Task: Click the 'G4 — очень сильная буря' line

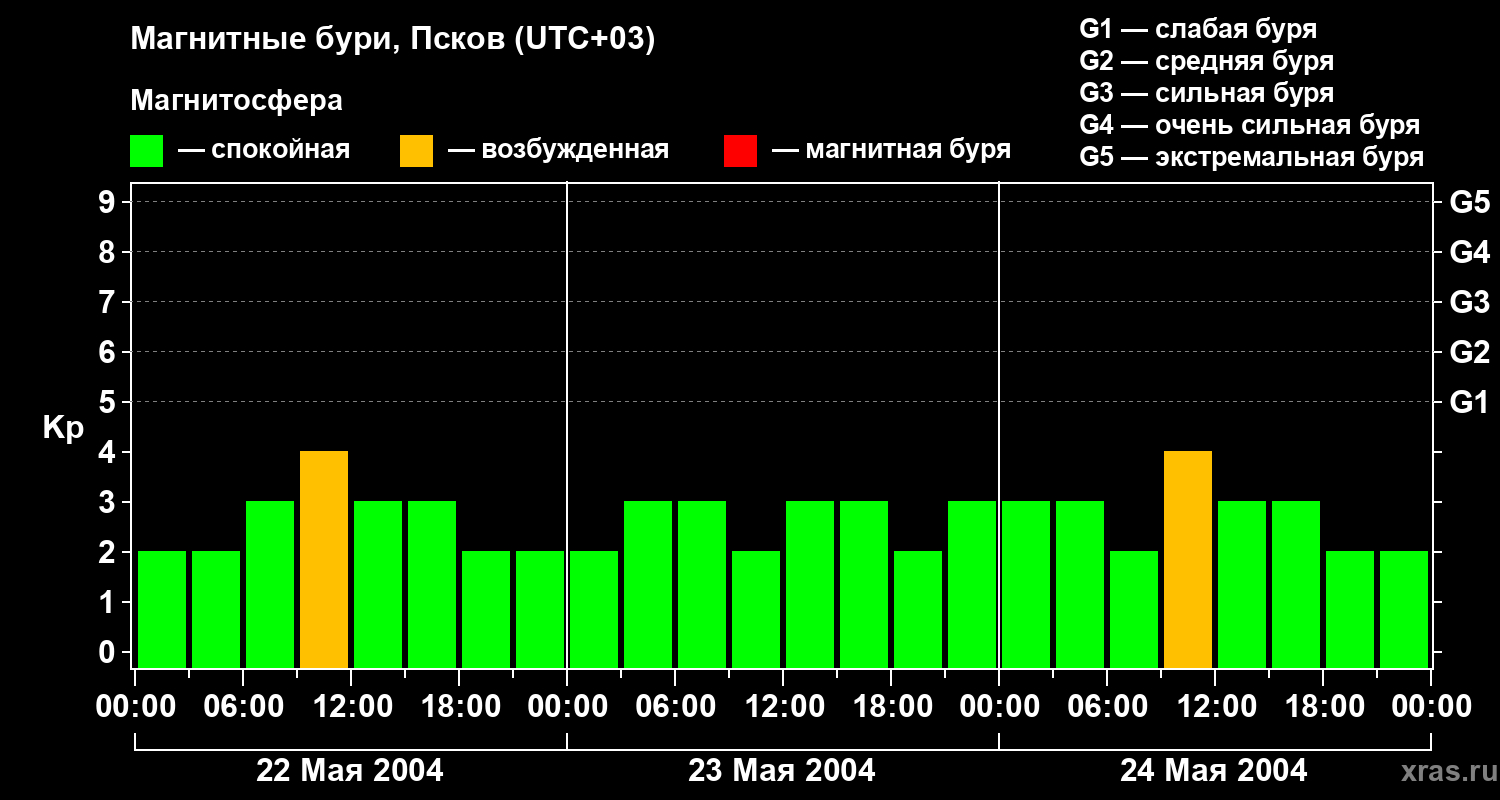Action: click(1249, 125)
